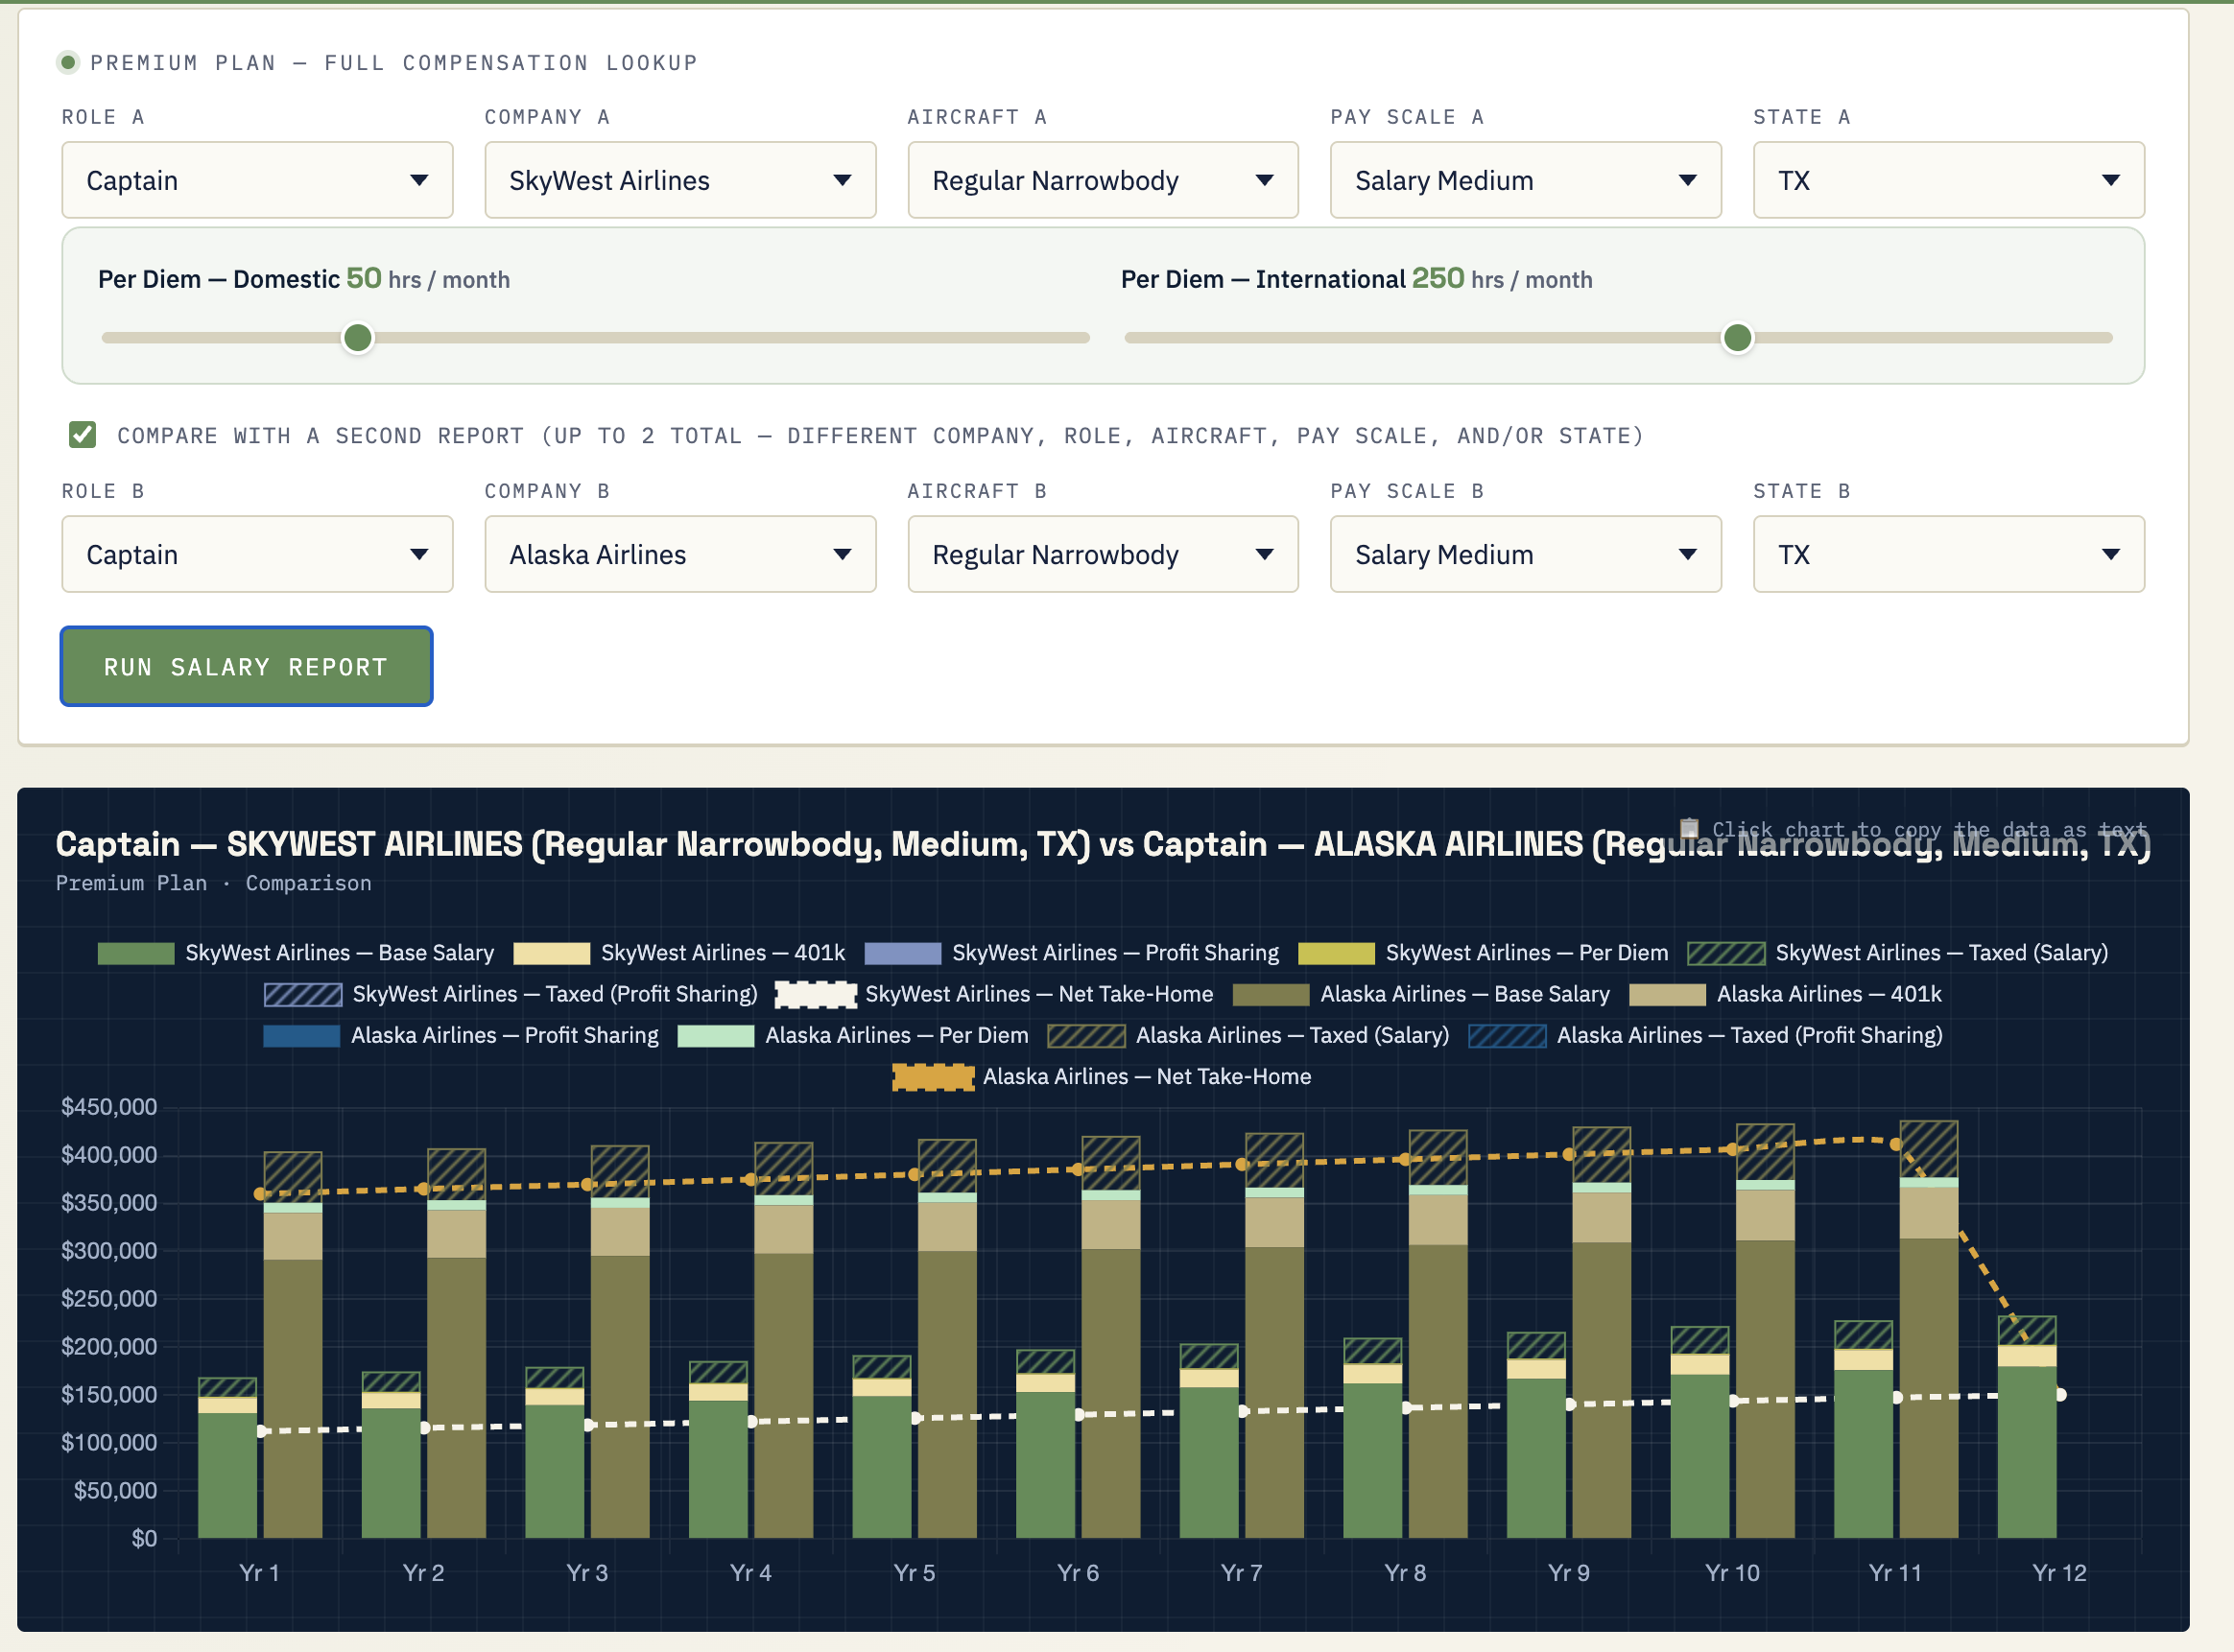Viewport: 2234px width, 1652px height.
Task: Click the SkyWest Net Take-Home point at Yr 12
Action: click(2060, 1394)
